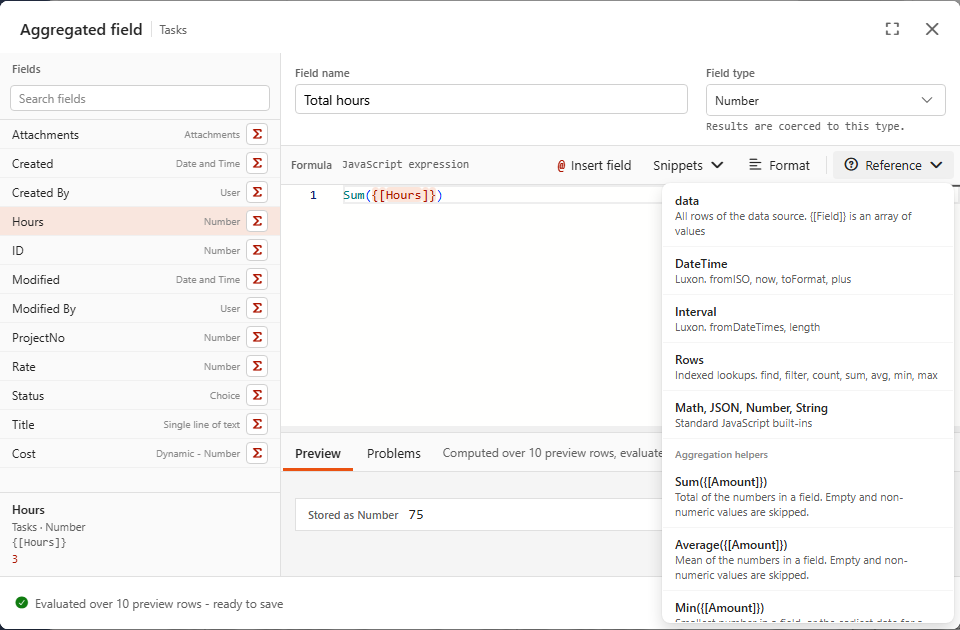
Task: Choose the data reference entry
Action: (808, 216)
